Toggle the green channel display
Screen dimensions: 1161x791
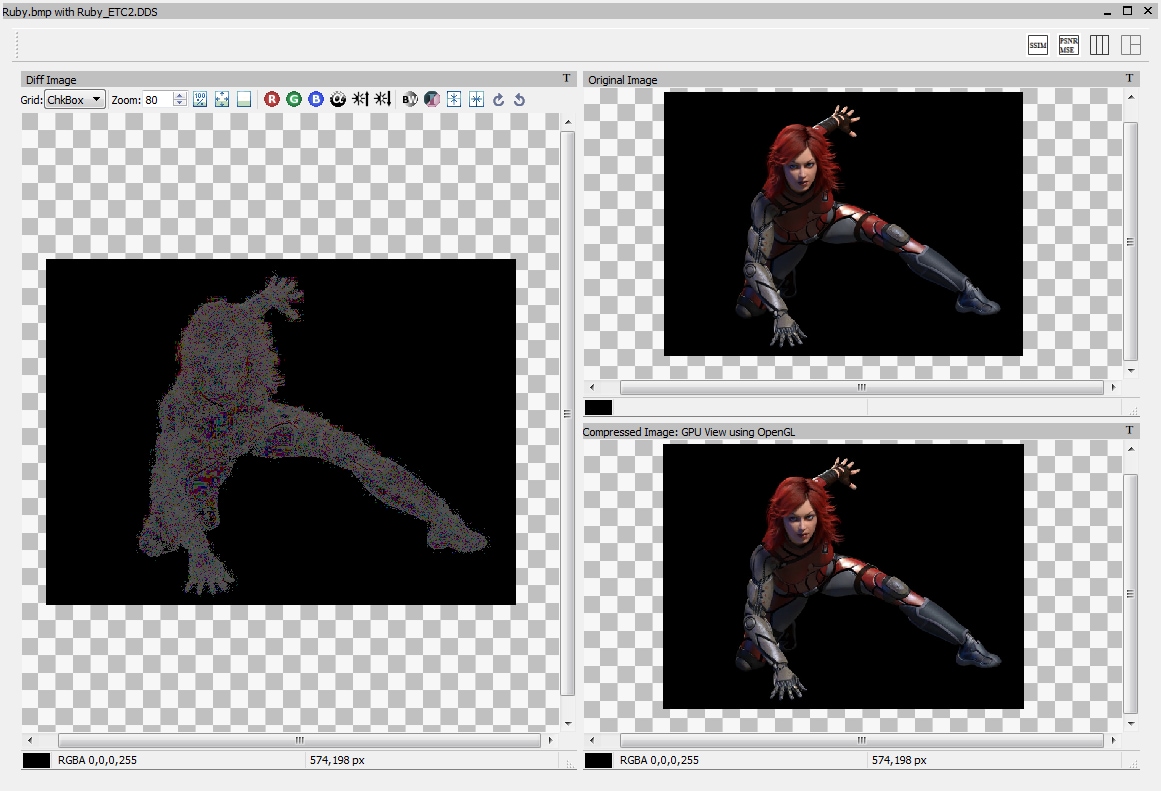pyautogui.click(x=294, y=99)
